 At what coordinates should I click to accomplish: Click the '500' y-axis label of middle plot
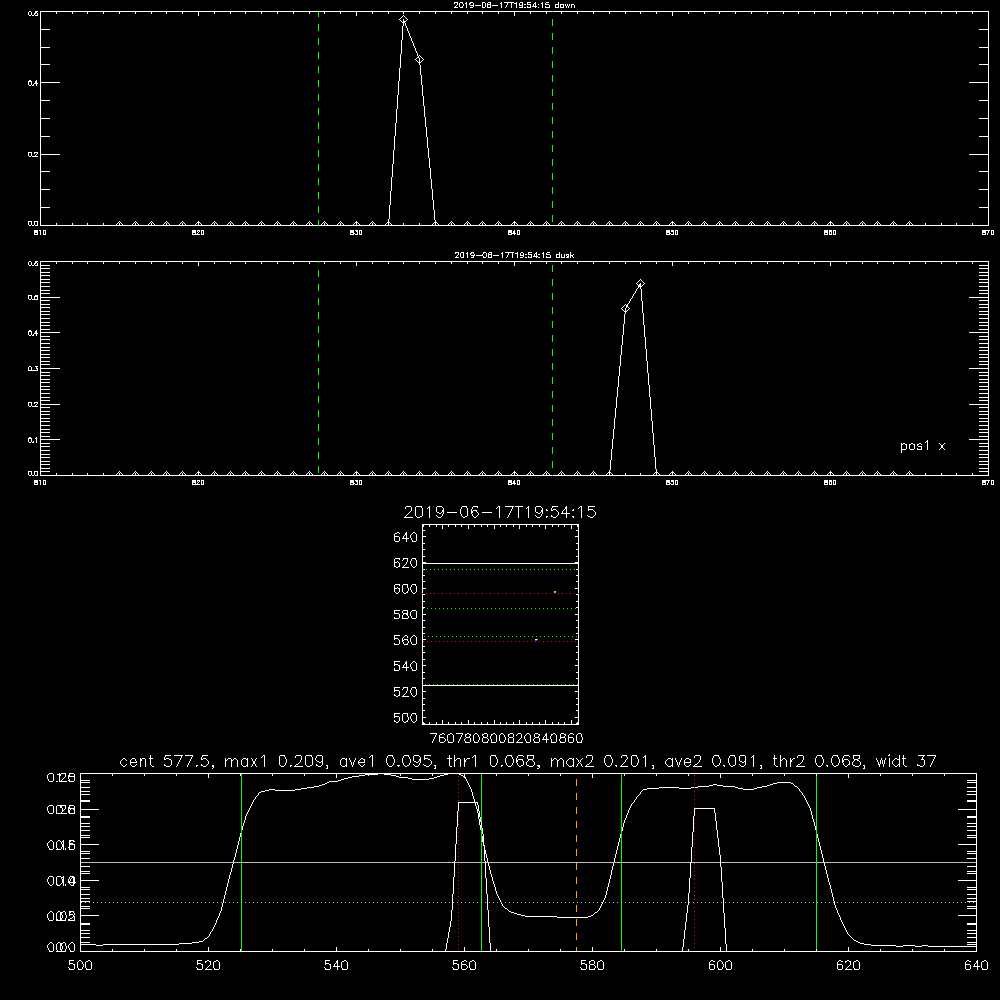[x=406, y=717]
